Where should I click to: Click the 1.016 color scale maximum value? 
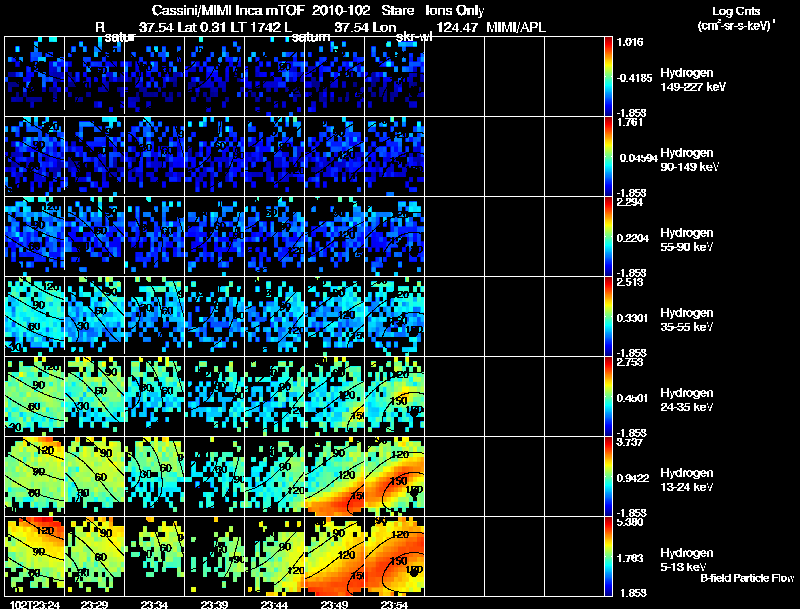(630, 42)
